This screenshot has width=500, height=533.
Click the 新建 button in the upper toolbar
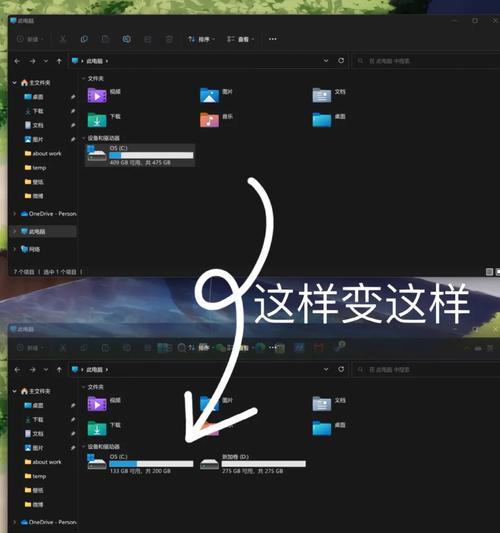(x=30, y=39)
